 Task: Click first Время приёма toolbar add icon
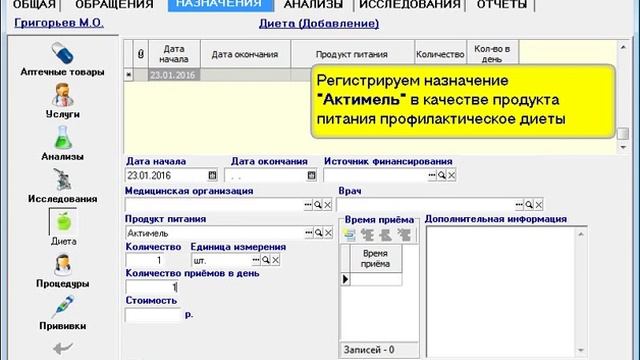click(350, 235)
